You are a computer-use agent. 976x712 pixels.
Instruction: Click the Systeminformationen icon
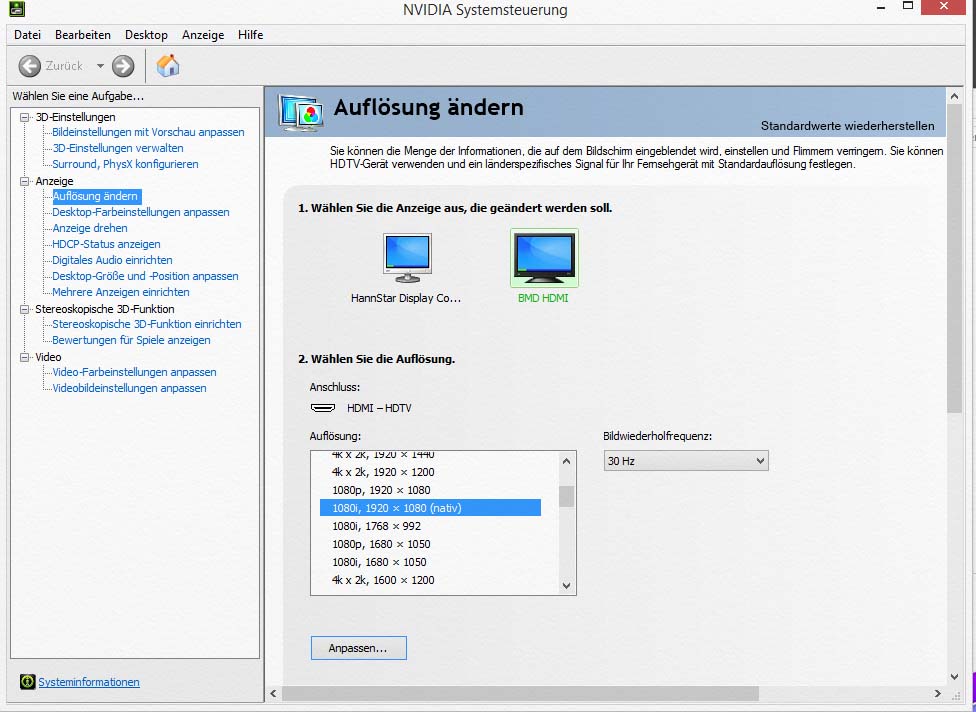click(x=27, y=682)
